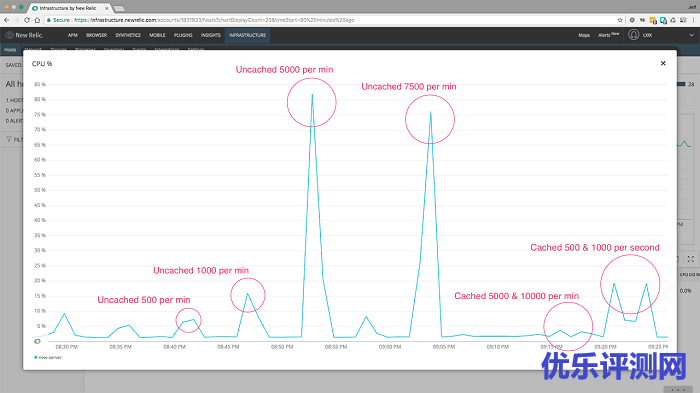Viewport: 700px width, 393px height.
Task: Click the 09:20 PM axis label
Action: [605, 347]
